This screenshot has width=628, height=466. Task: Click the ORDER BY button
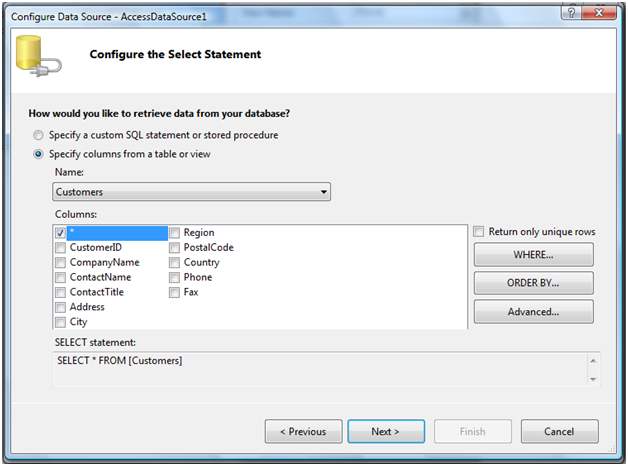[533, 283]
